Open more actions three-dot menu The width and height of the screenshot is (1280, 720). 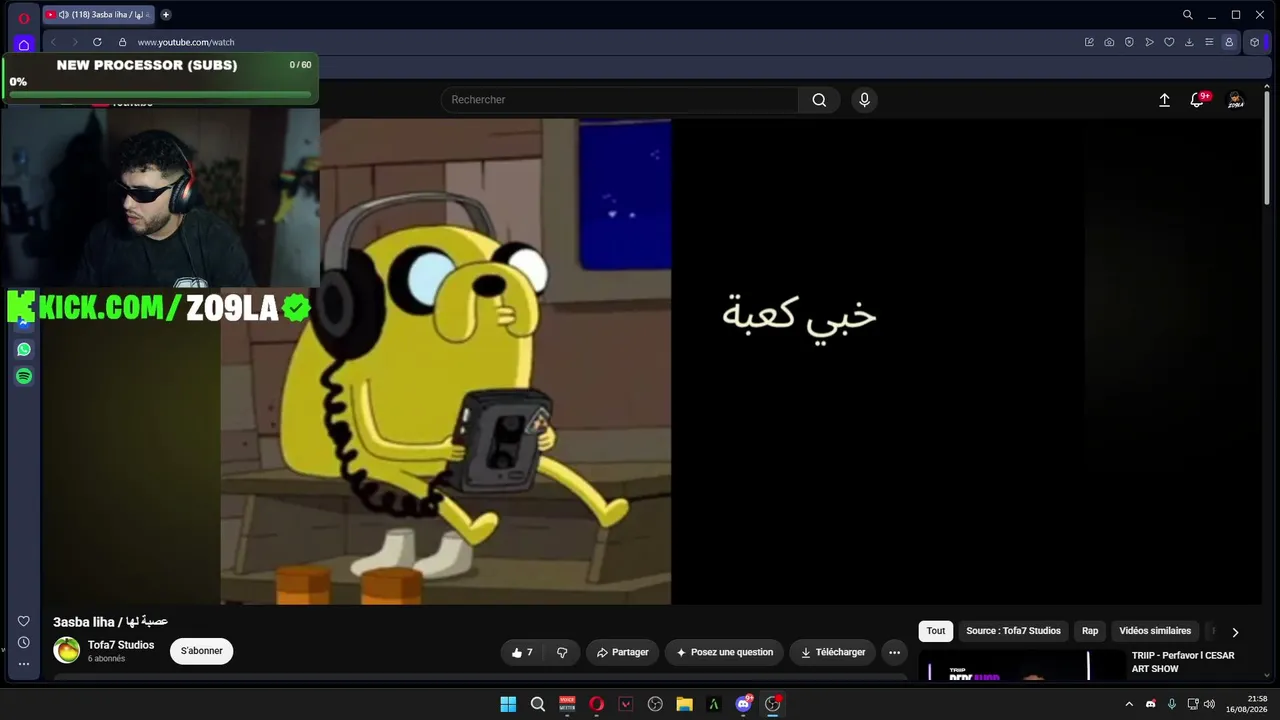(895, 652)
